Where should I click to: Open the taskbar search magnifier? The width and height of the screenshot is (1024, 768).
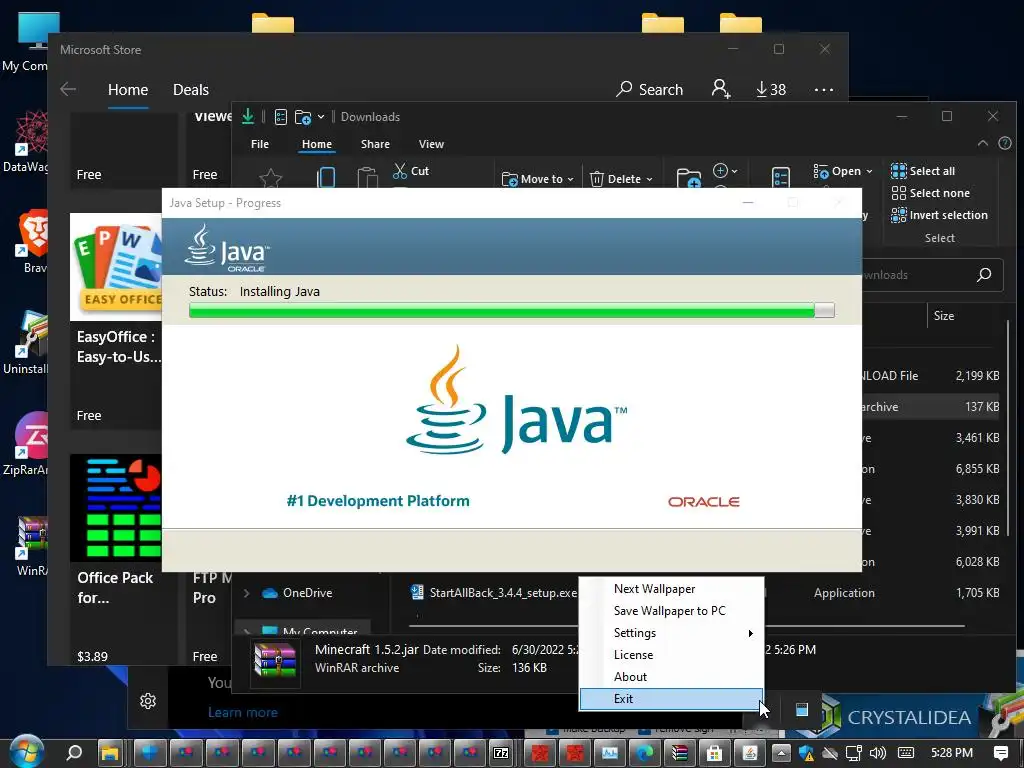[74, 753]
